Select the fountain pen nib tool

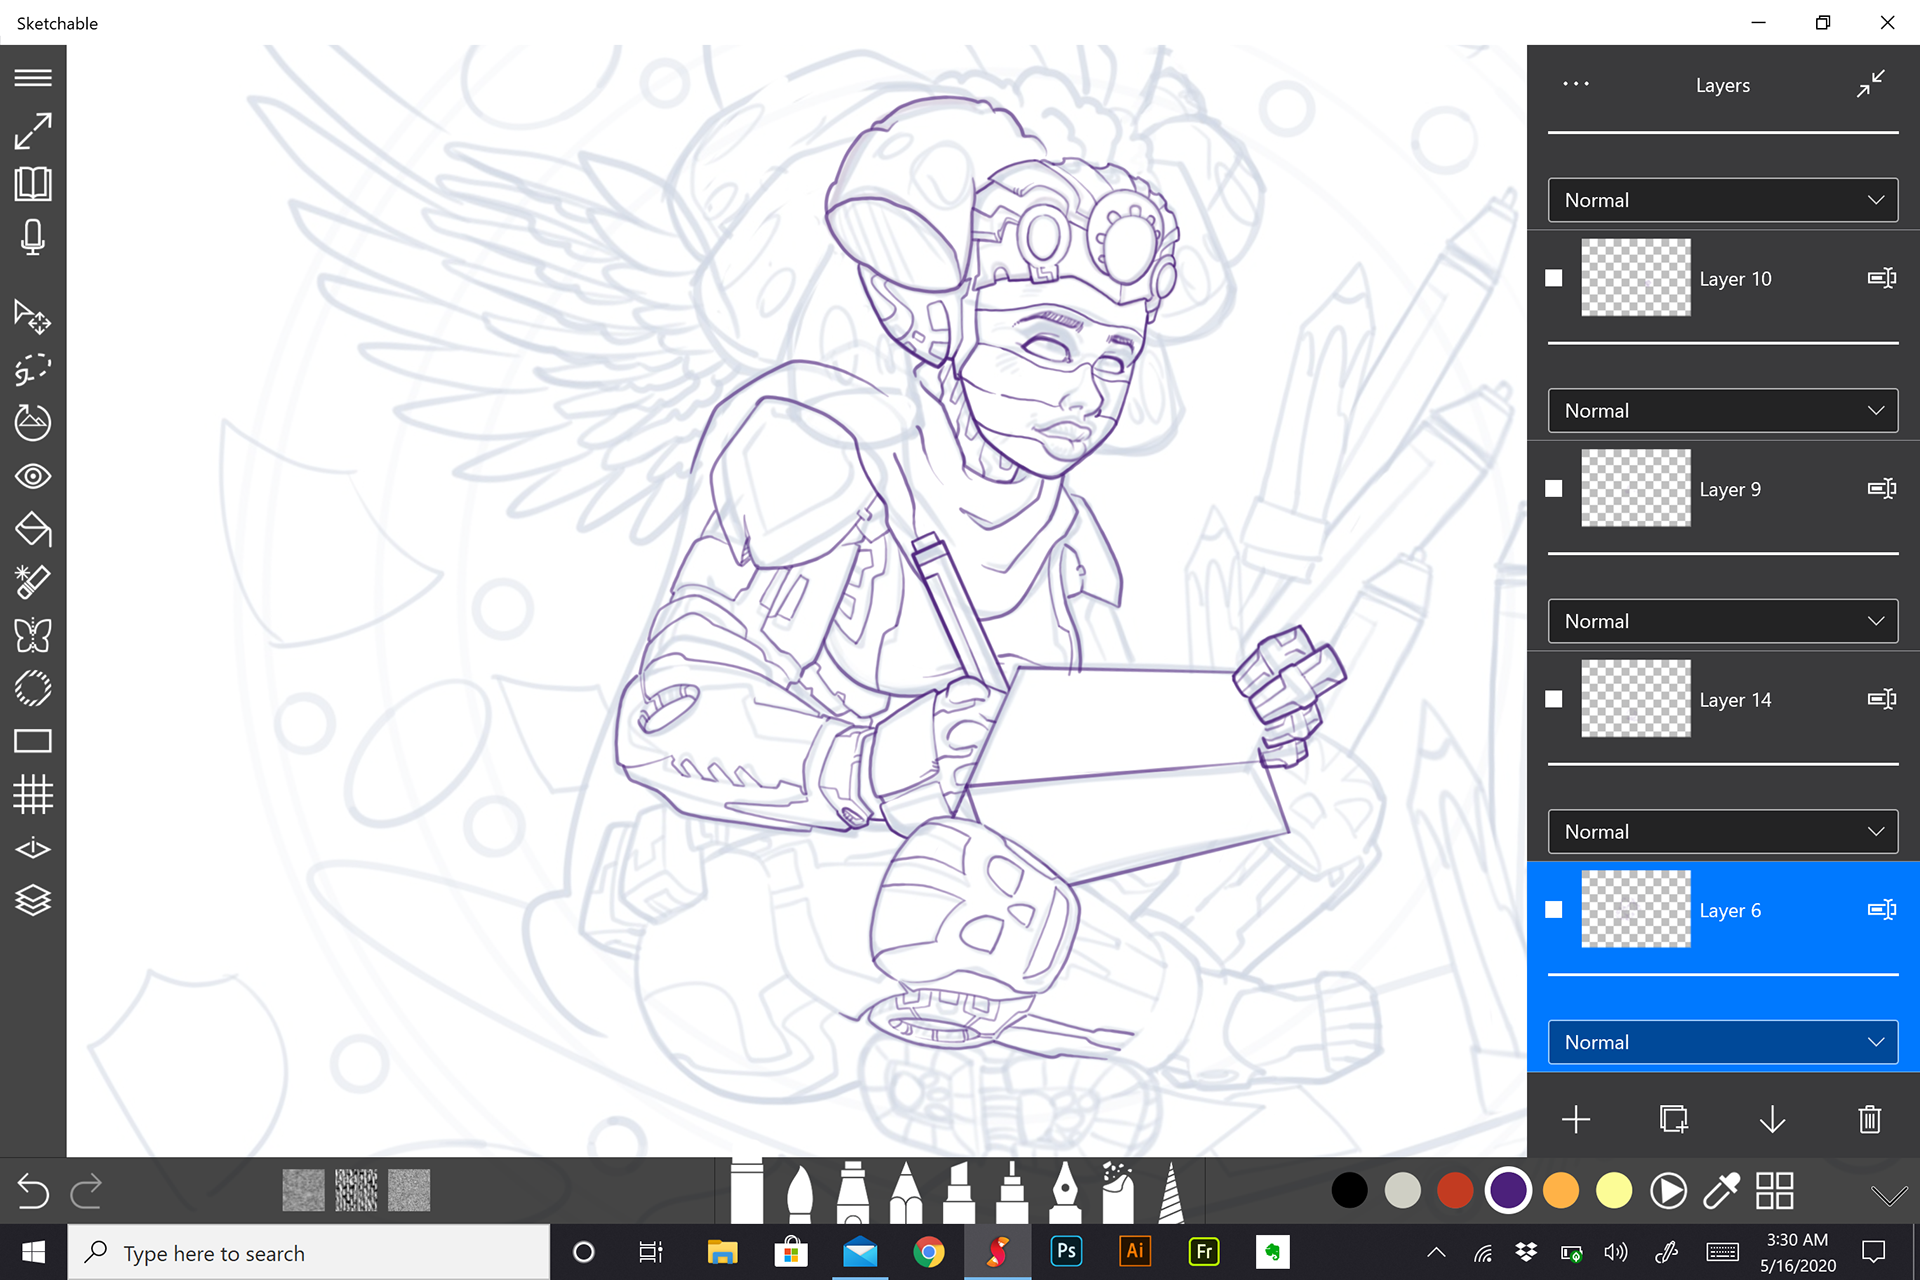[1065, 1192]
